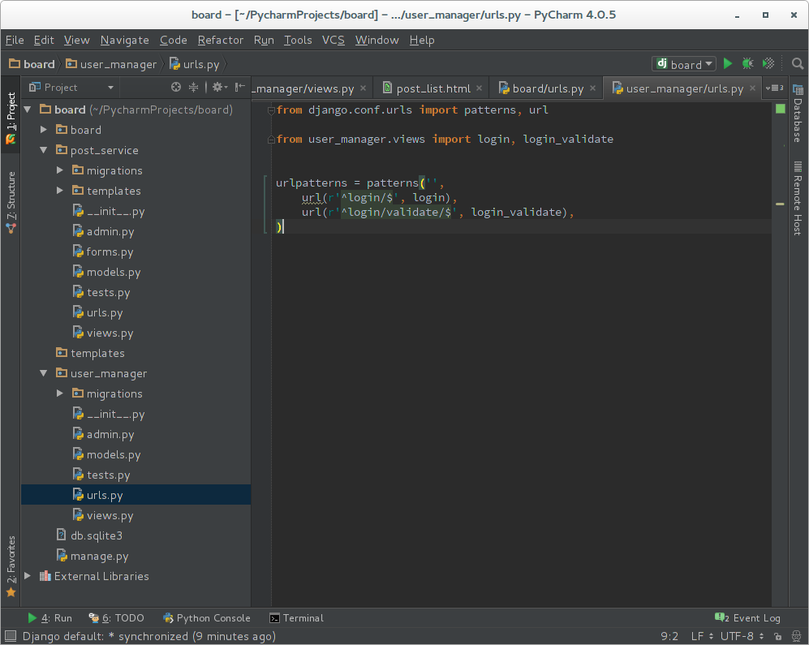Open the Terminal tool window
This screenshot has height=645, width=809.
pyautogui.click(x=297, y=618)
